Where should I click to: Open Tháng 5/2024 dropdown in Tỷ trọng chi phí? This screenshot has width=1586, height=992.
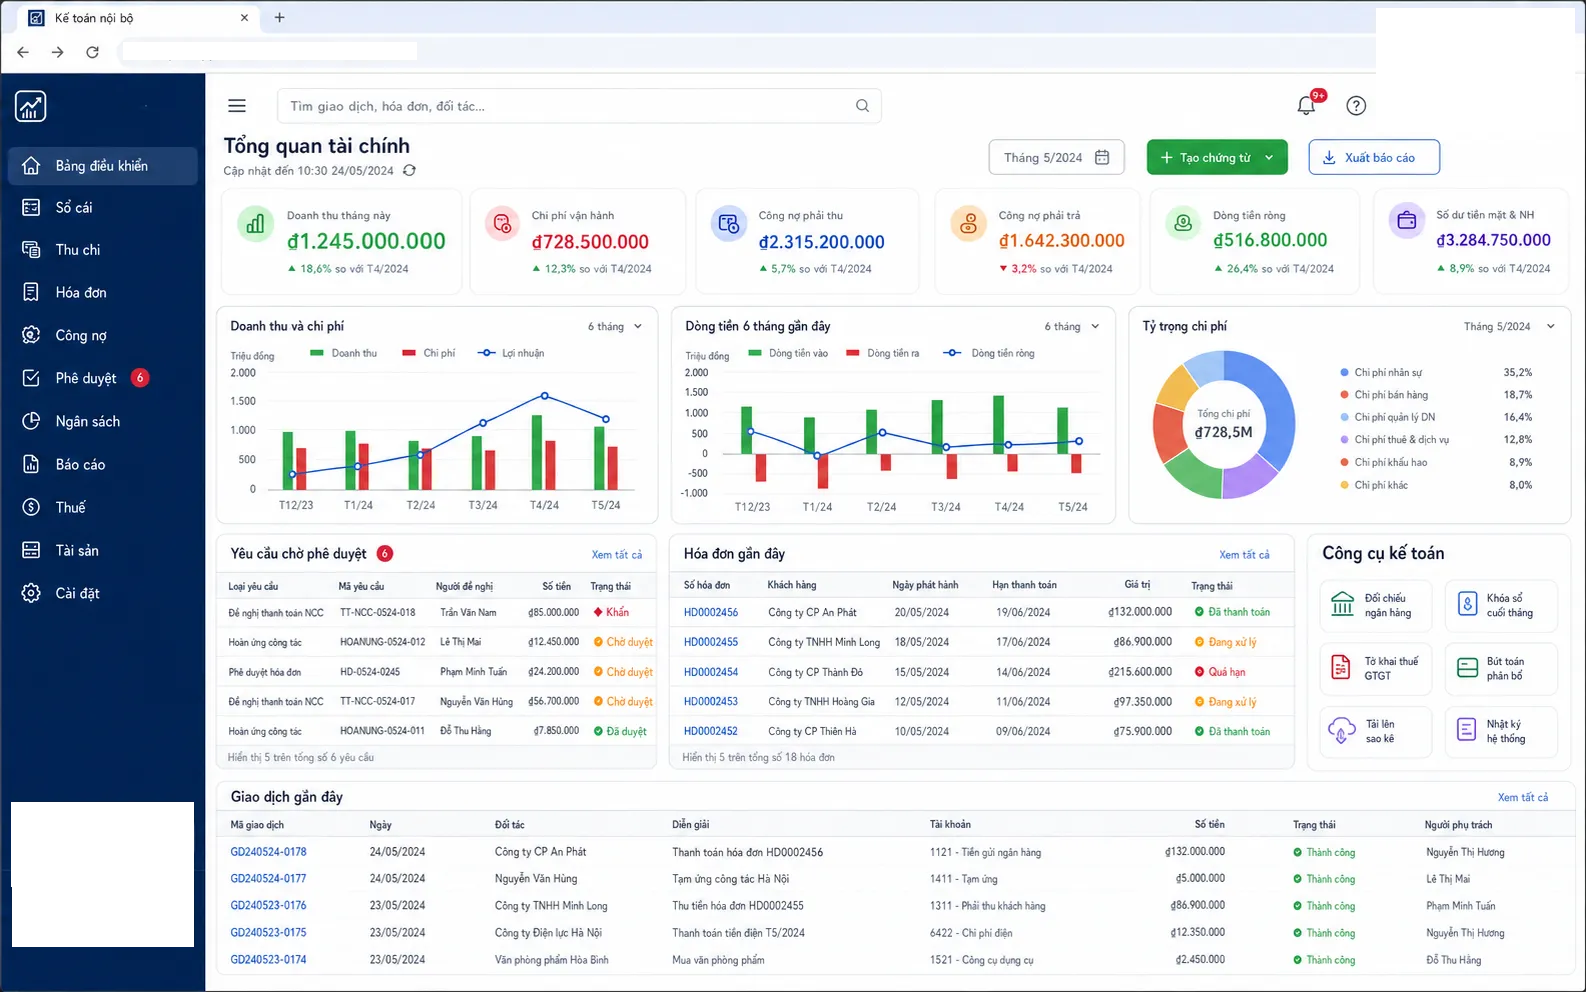1509,326
